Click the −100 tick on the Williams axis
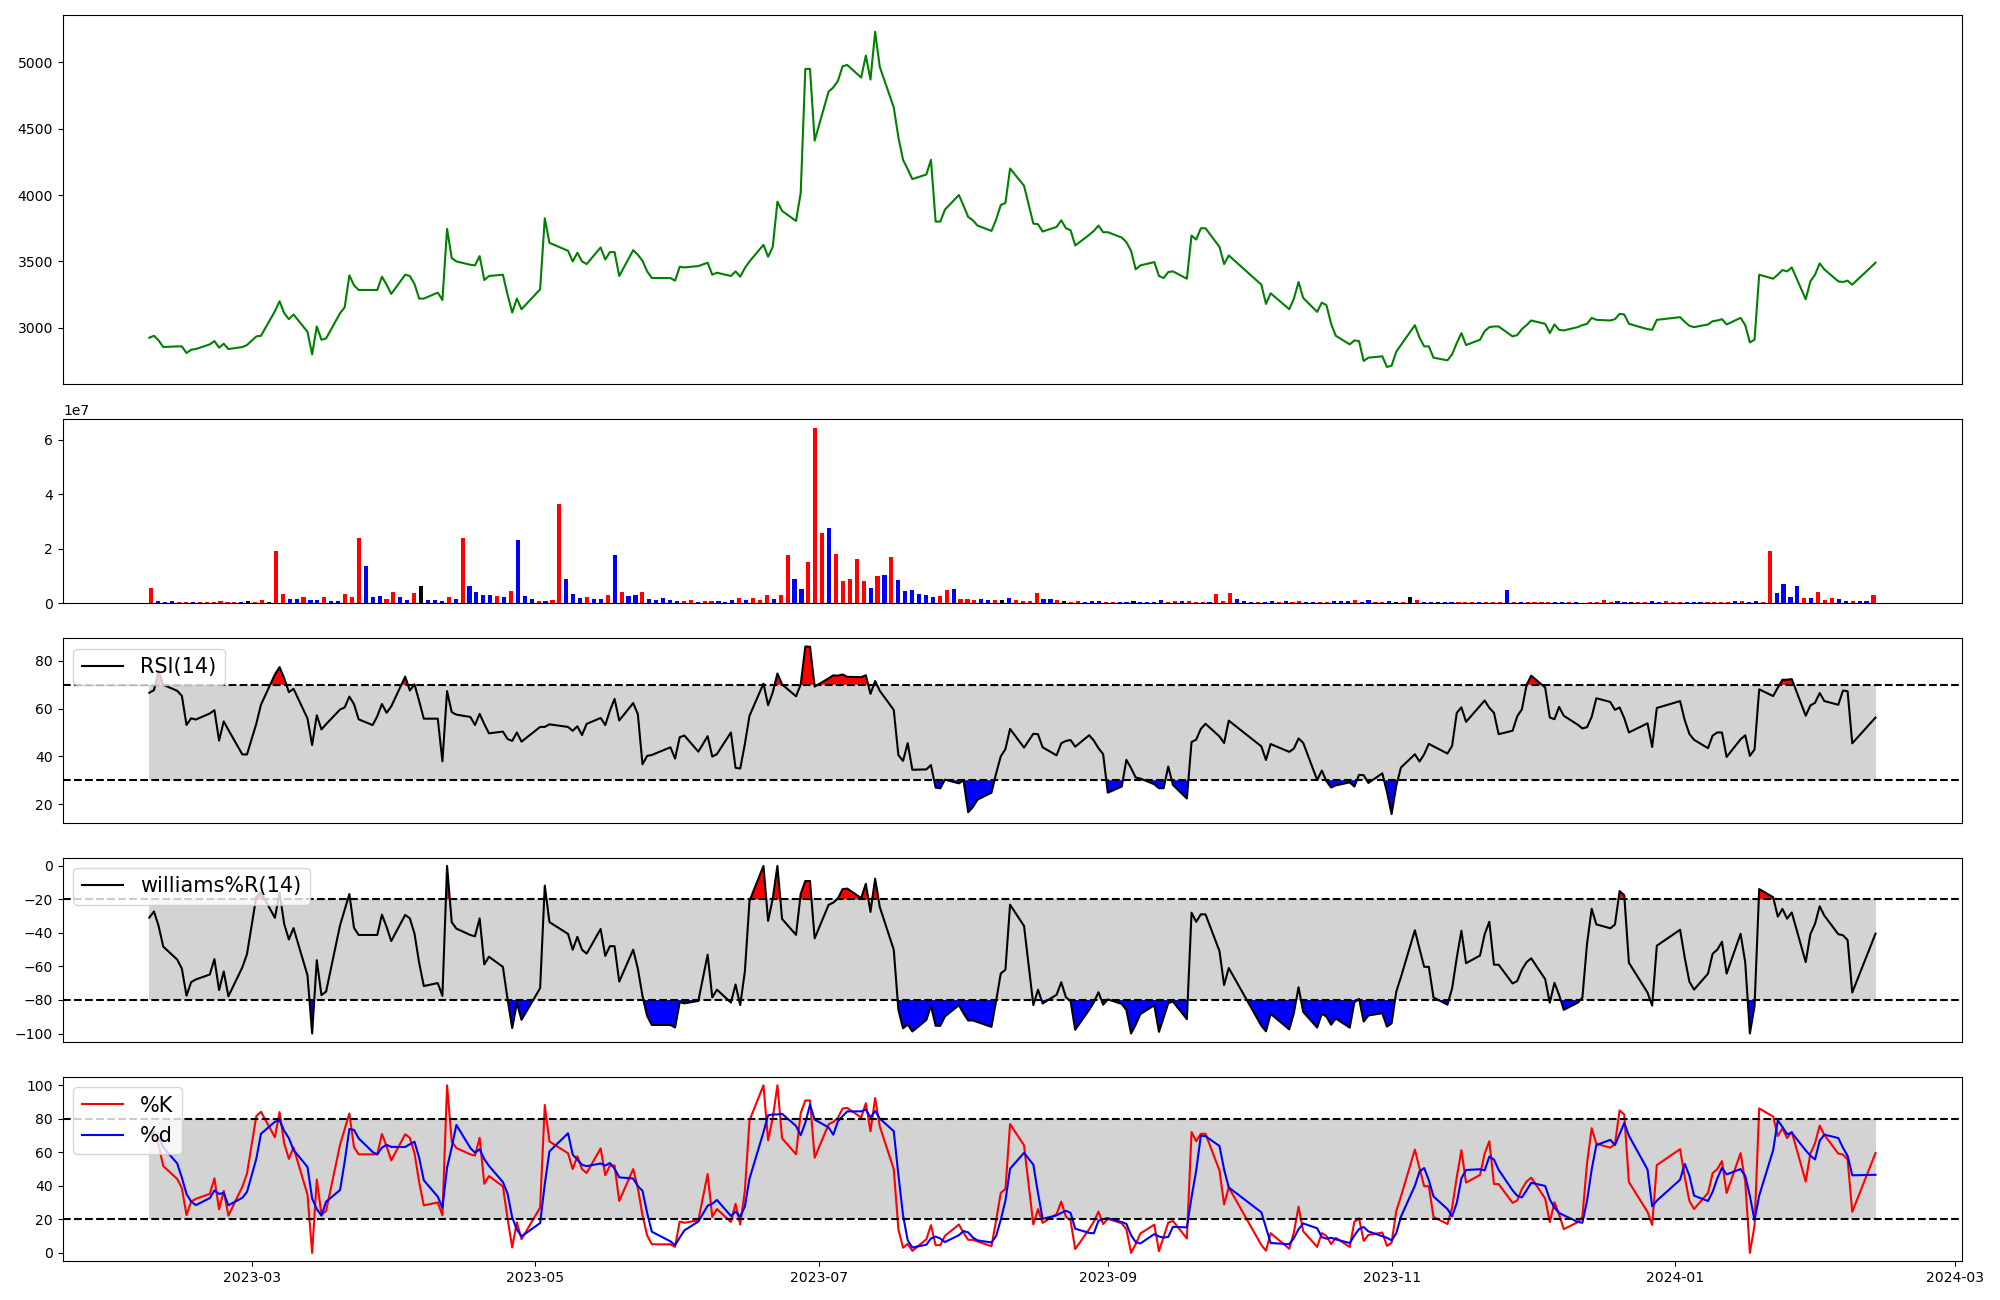 pyautogui.click(x=36, y=1034)
